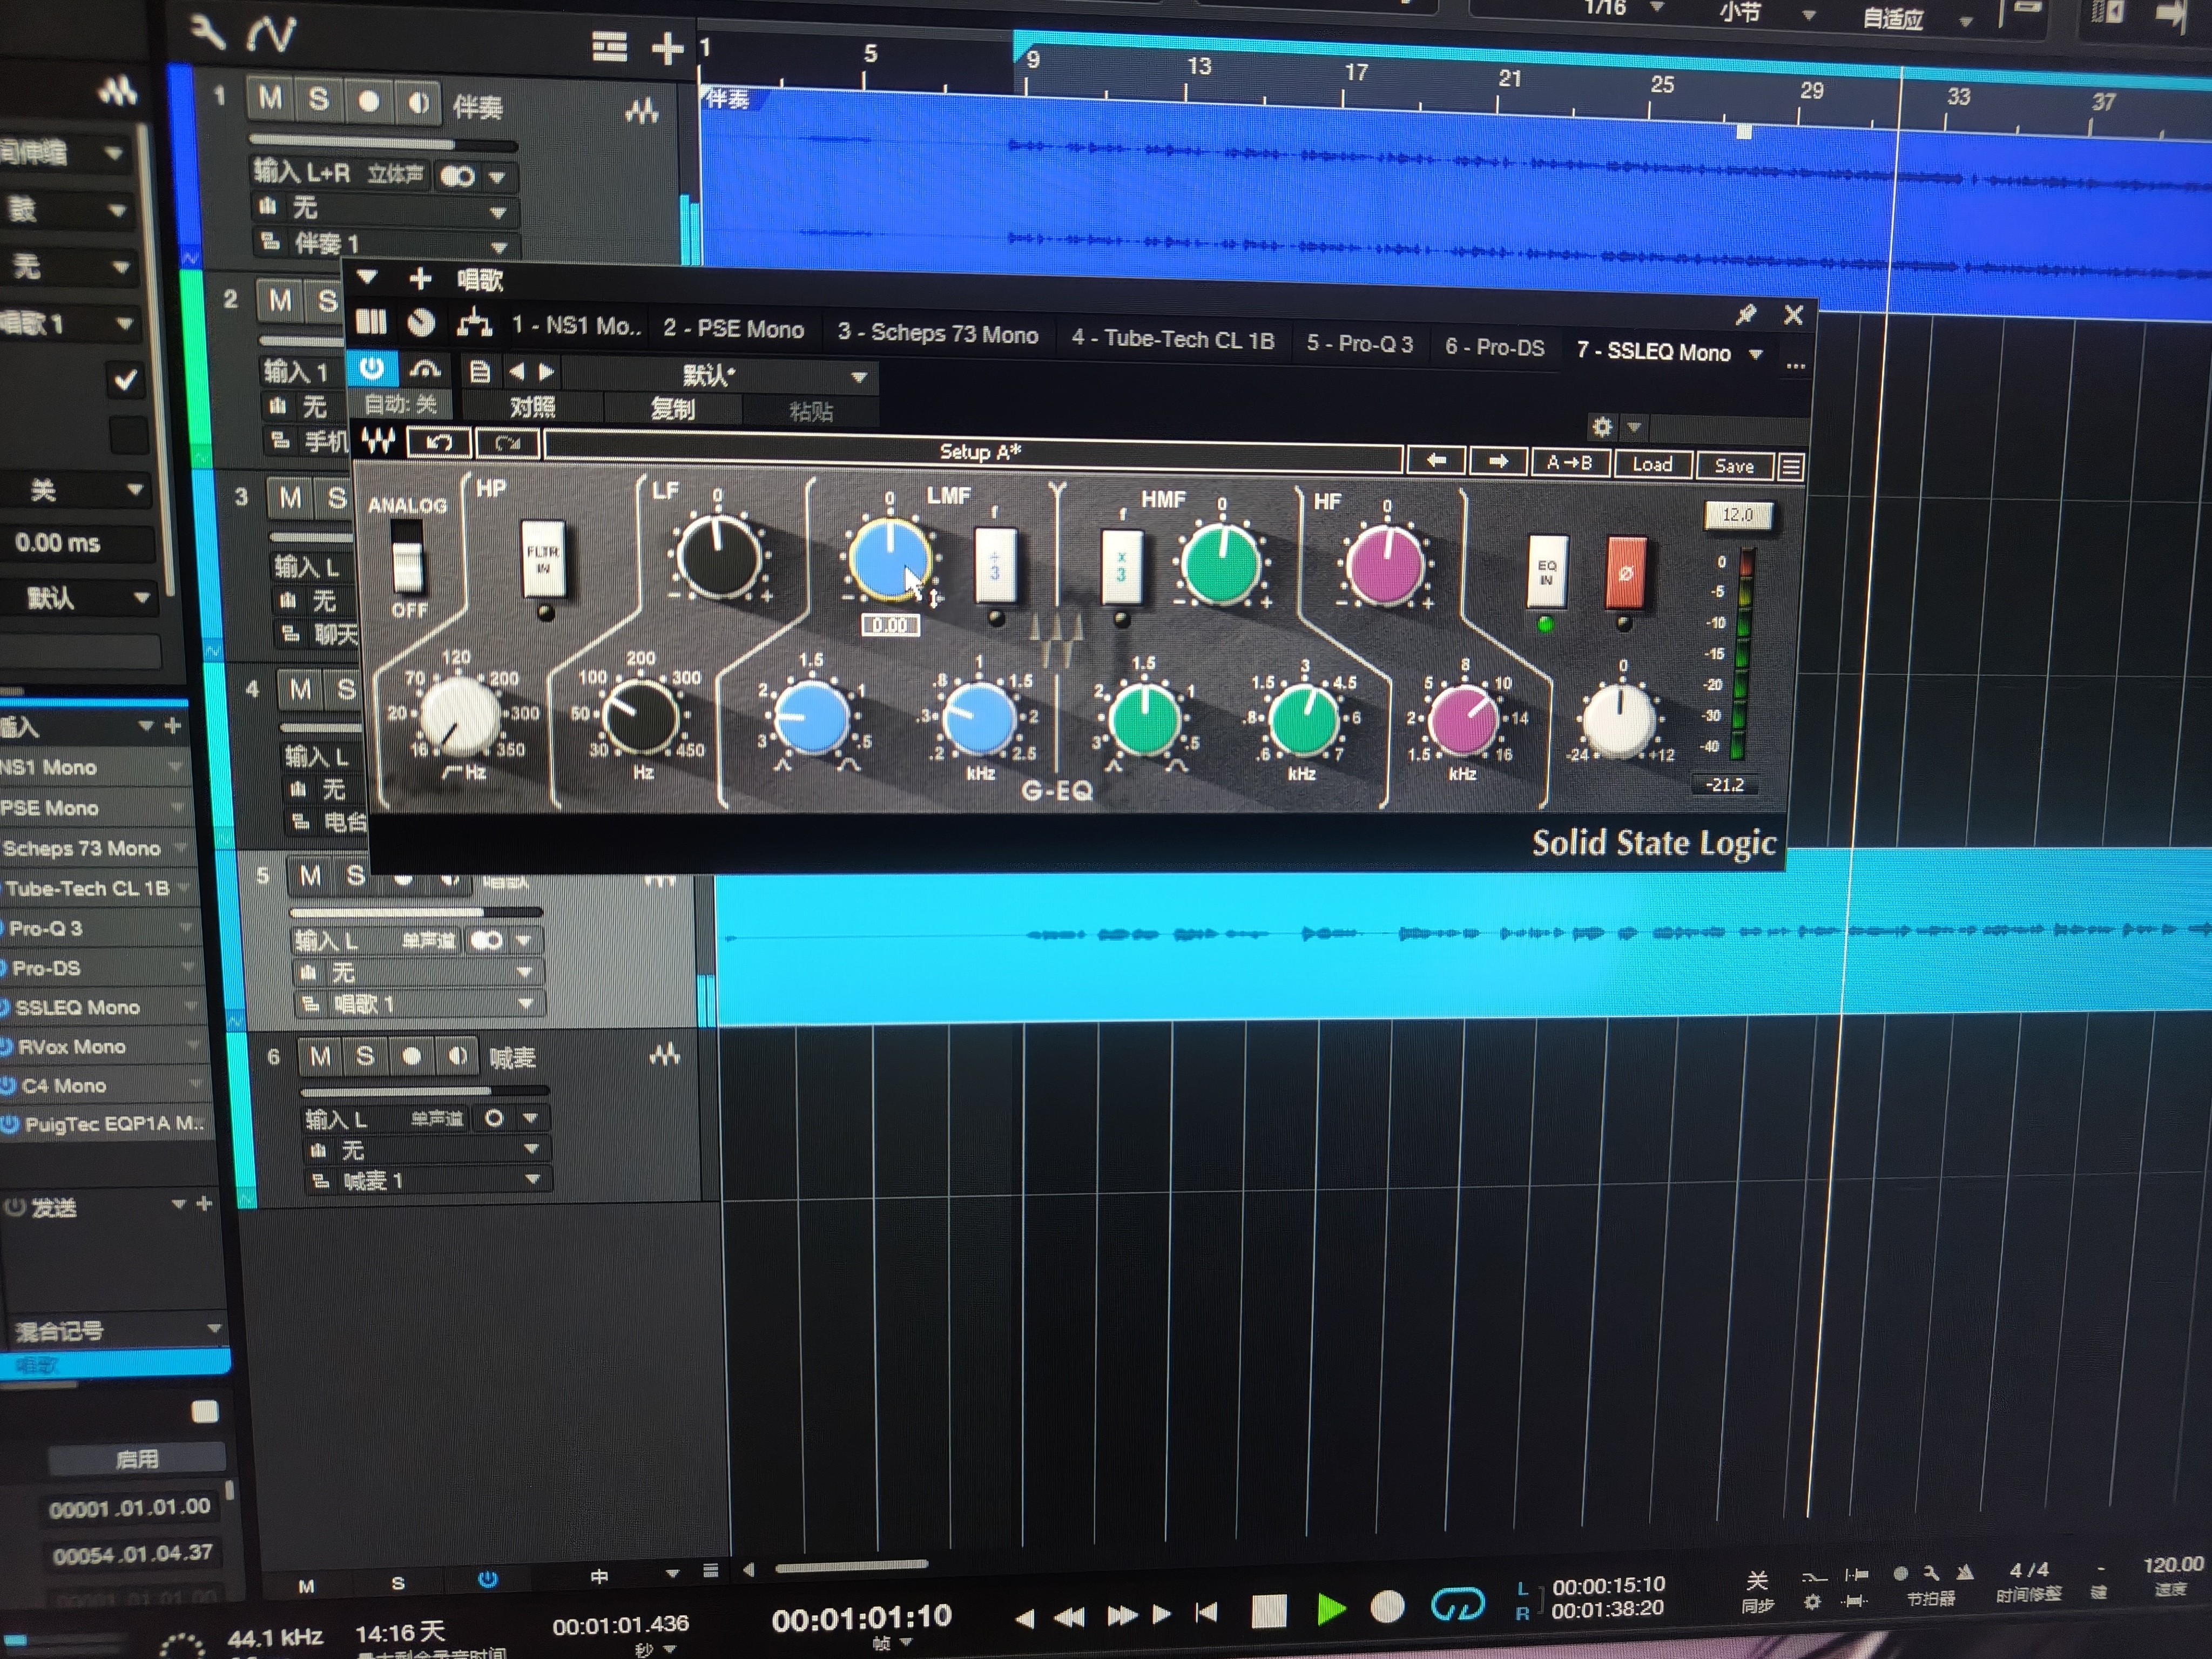
Task: Open plugin sidechain pie icon
Action: click(x=421, y=322)
